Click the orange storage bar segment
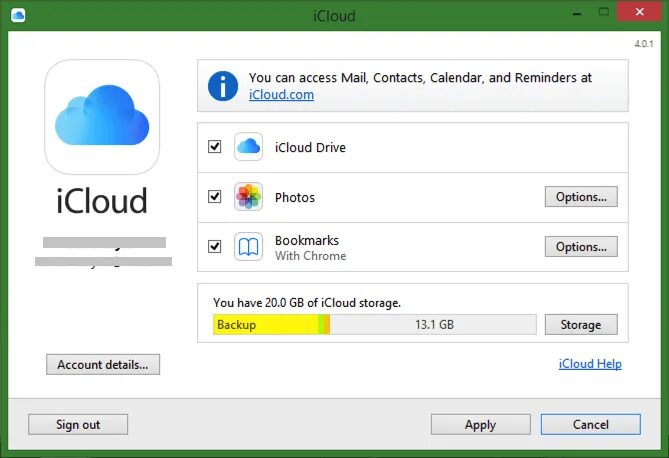This screenshot has height=458, width=669. 327,325
